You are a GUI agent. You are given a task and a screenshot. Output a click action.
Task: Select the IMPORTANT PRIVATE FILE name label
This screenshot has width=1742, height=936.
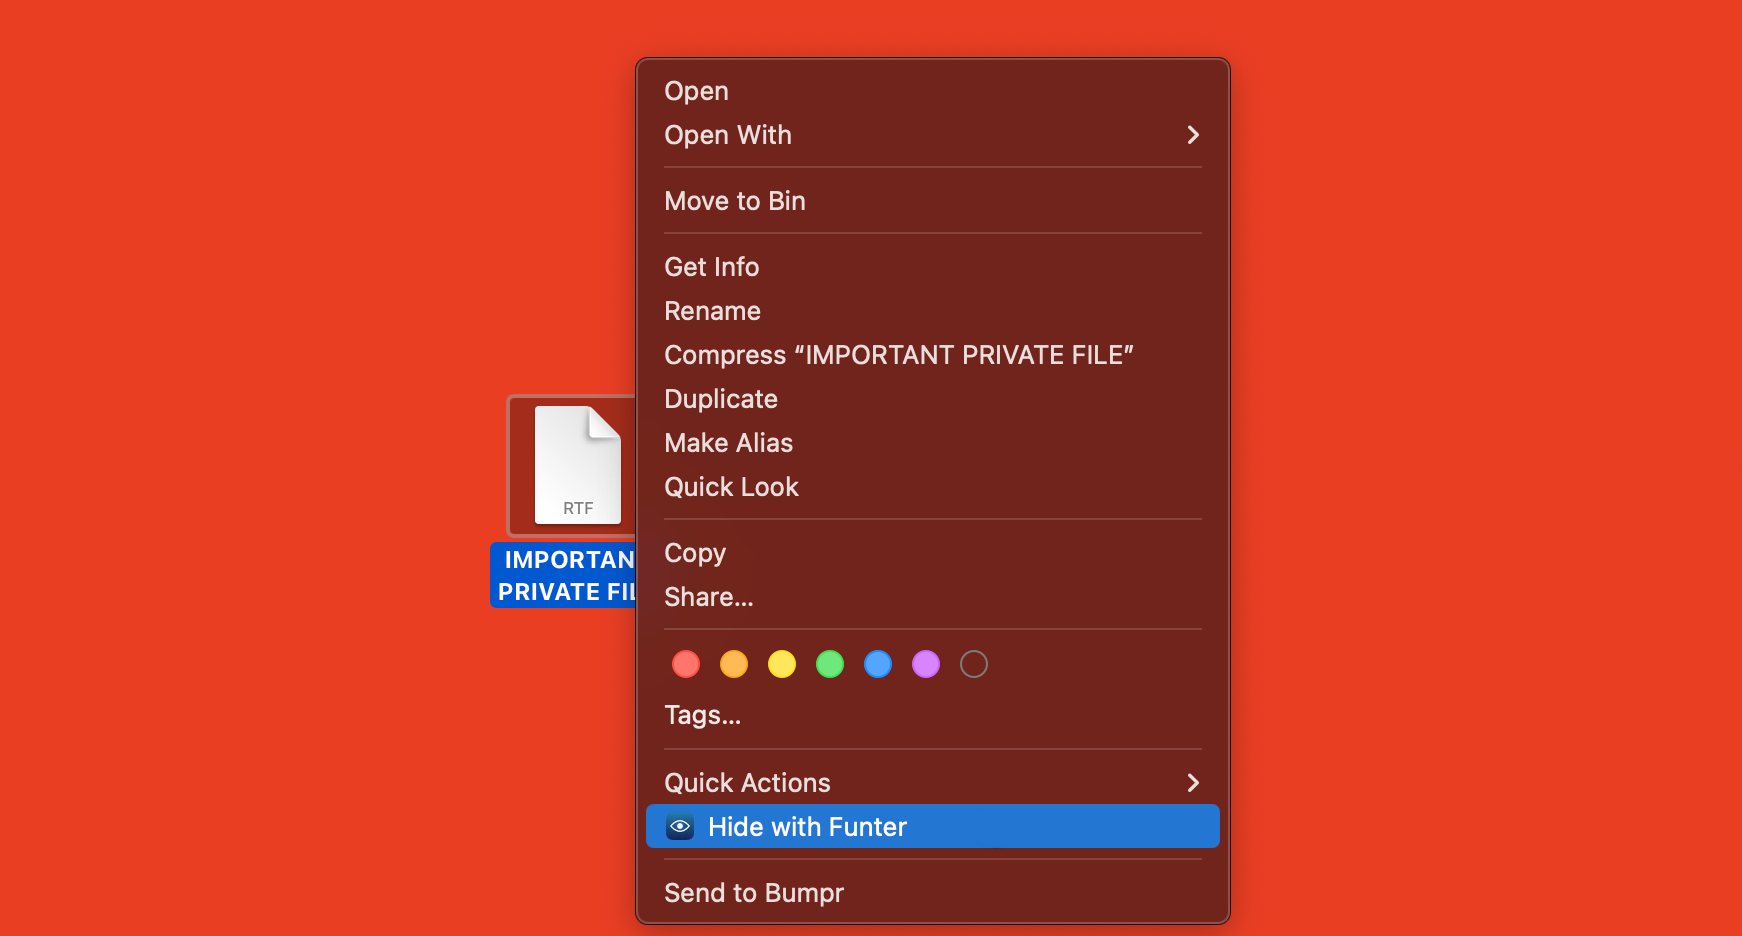[567, 575]
